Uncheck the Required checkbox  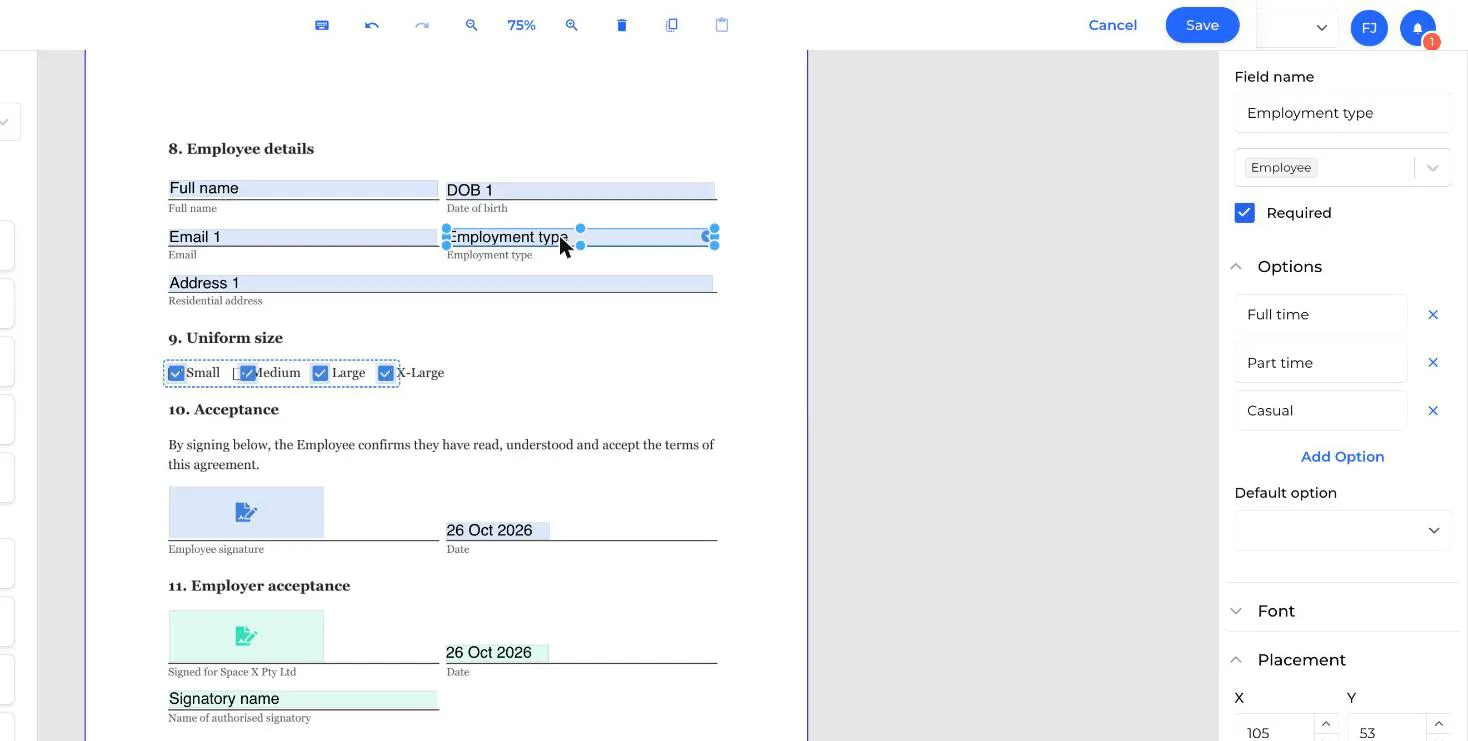pyautogui.click(x=1244, y=212)
